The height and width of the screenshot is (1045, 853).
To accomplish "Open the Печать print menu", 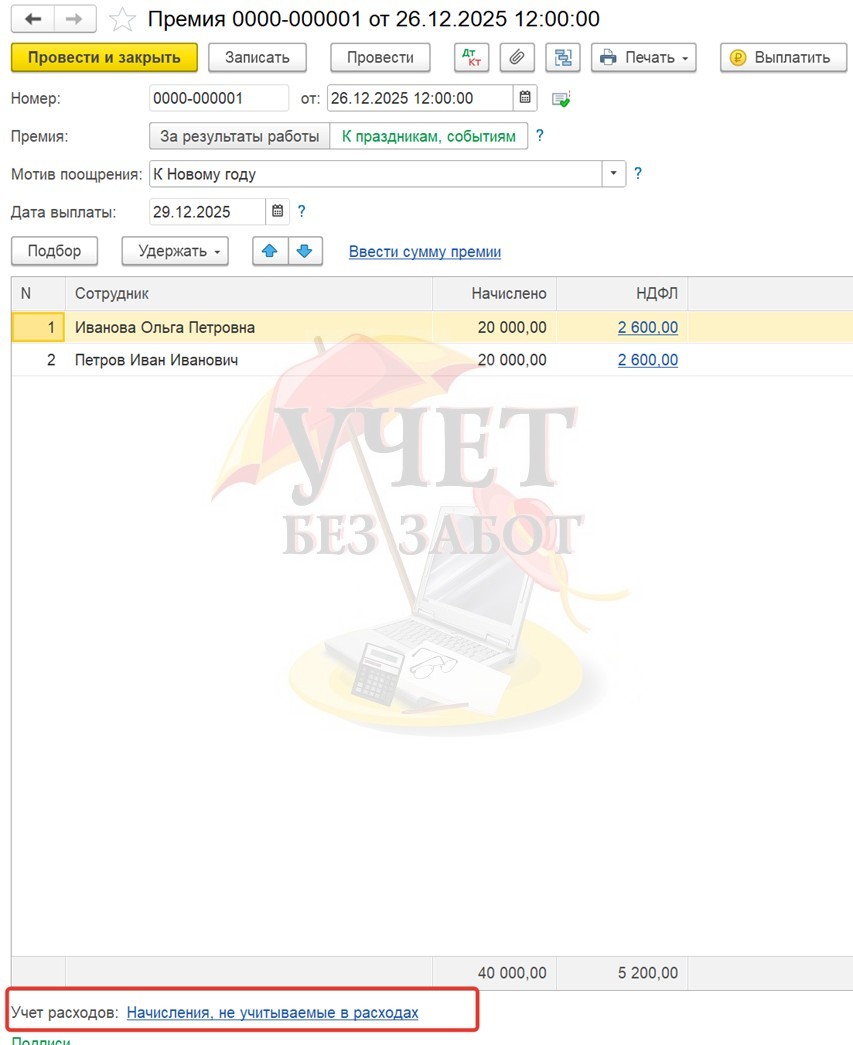I will 644,58.
